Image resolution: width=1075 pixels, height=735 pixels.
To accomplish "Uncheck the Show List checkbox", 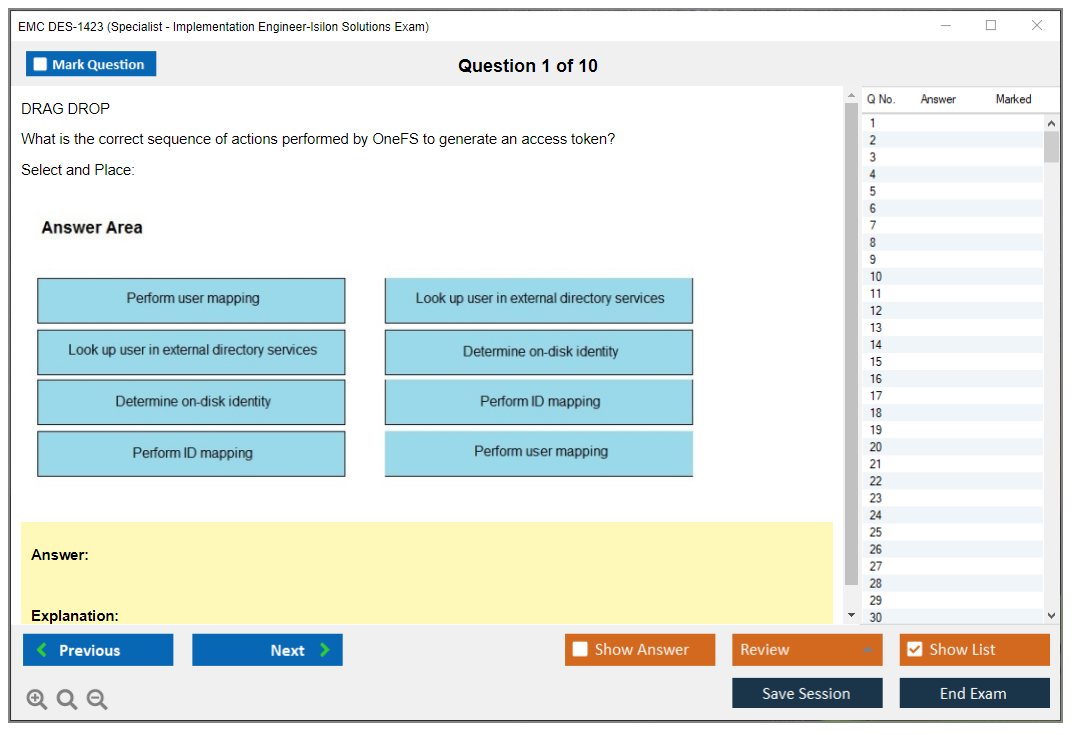I will [x=914, y=650].
